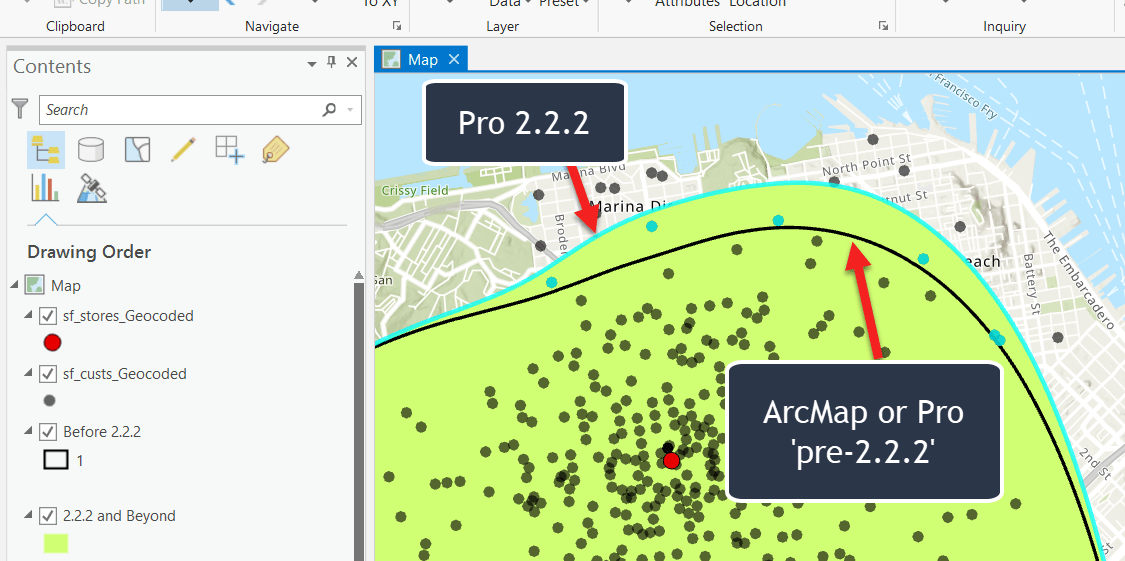Click gray dot symbol of sf_custs_Geocoded
The image size is (1125, 561).
(50, 401)
